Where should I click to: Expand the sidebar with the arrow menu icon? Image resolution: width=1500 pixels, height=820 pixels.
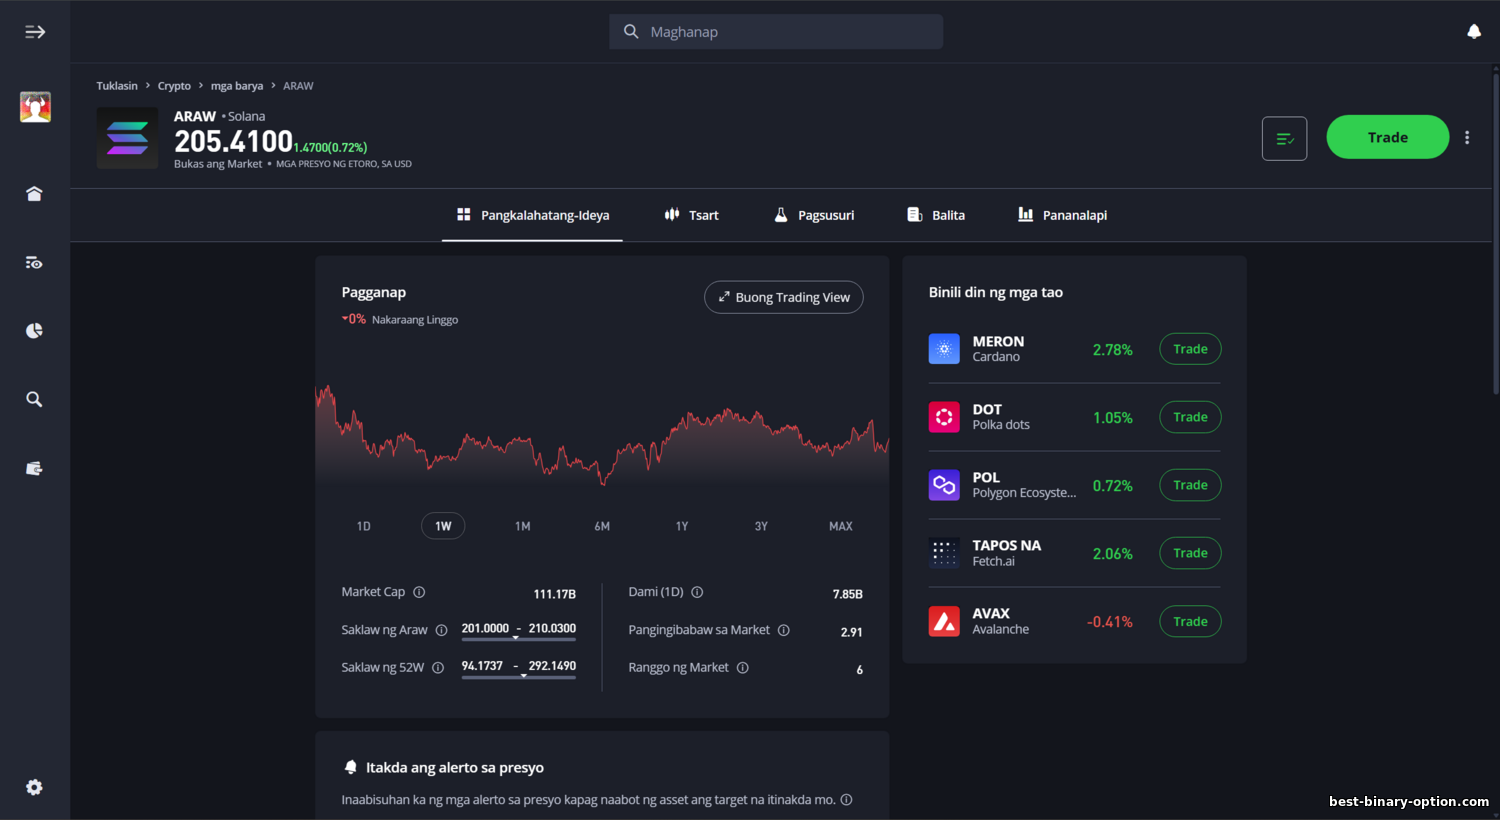tap(35, 32)
